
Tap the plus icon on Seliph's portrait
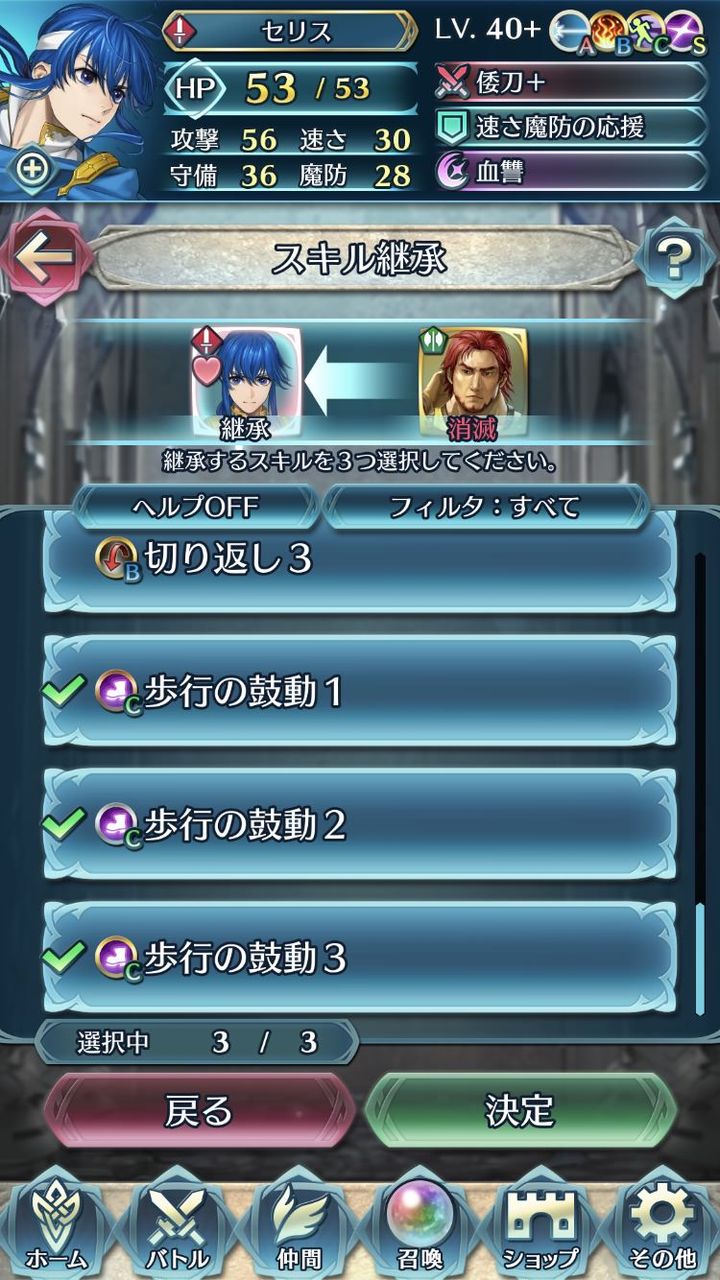click(31, 168)
